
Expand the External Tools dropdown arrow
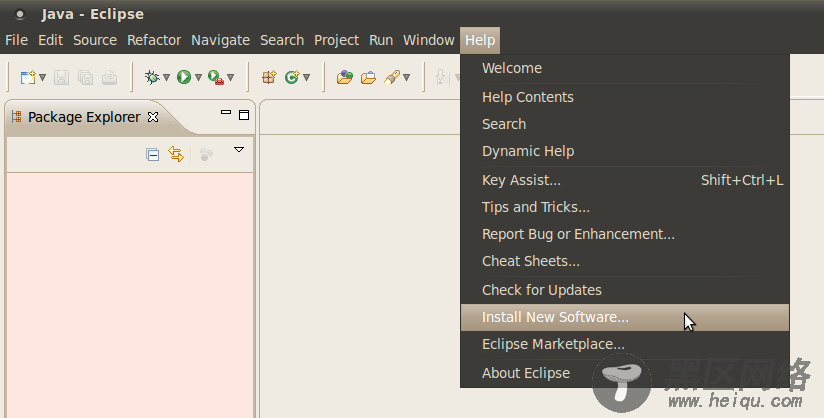point(230,78)
